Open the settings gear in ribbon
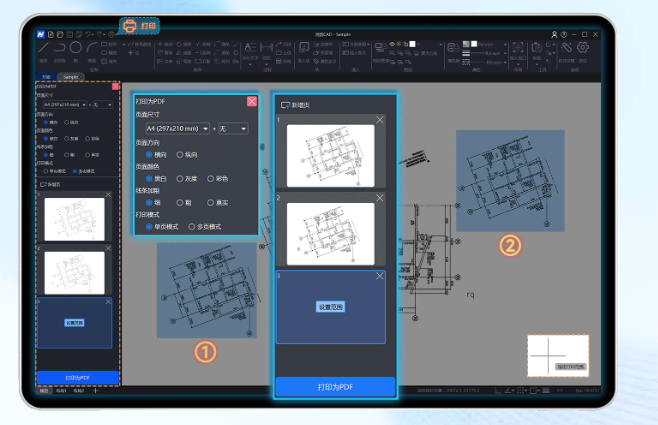The height and width of the screenshot is (425, 658). click(x=582, y=47)
